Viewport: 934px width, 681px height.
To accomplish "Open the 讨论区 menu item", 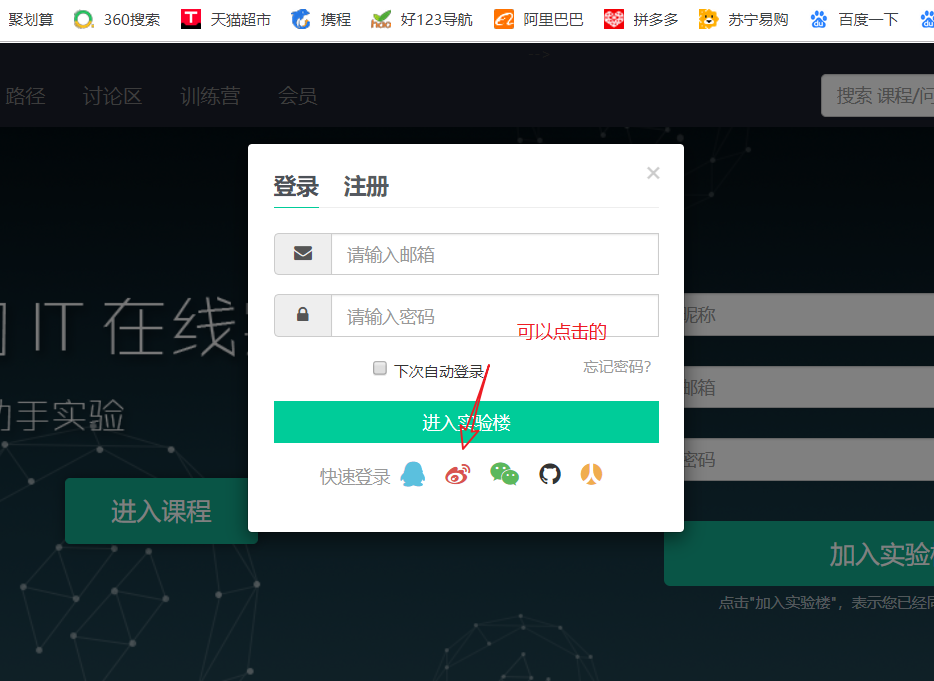I will 112,96.
